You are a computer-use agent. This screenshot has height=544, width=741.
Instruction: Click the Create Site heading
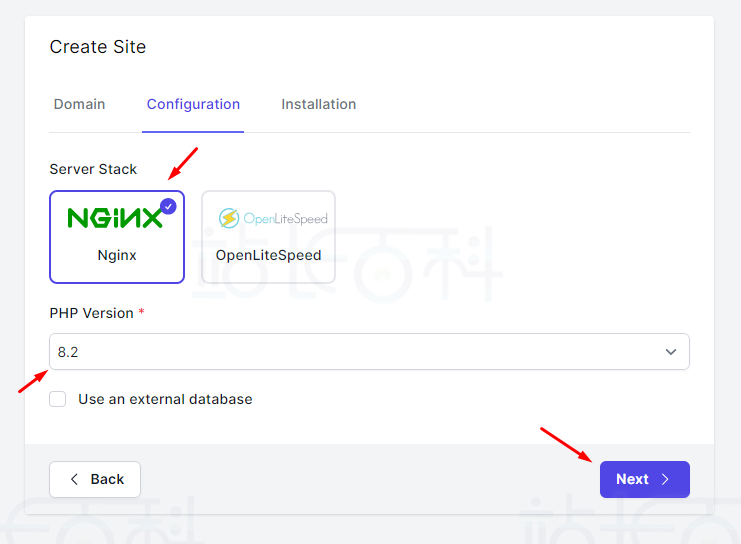[98, 47]
